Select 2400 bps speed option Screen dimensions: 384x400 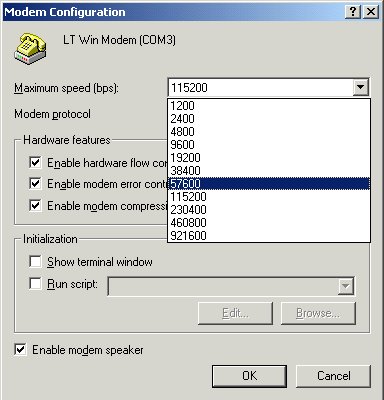coord(269,119)
